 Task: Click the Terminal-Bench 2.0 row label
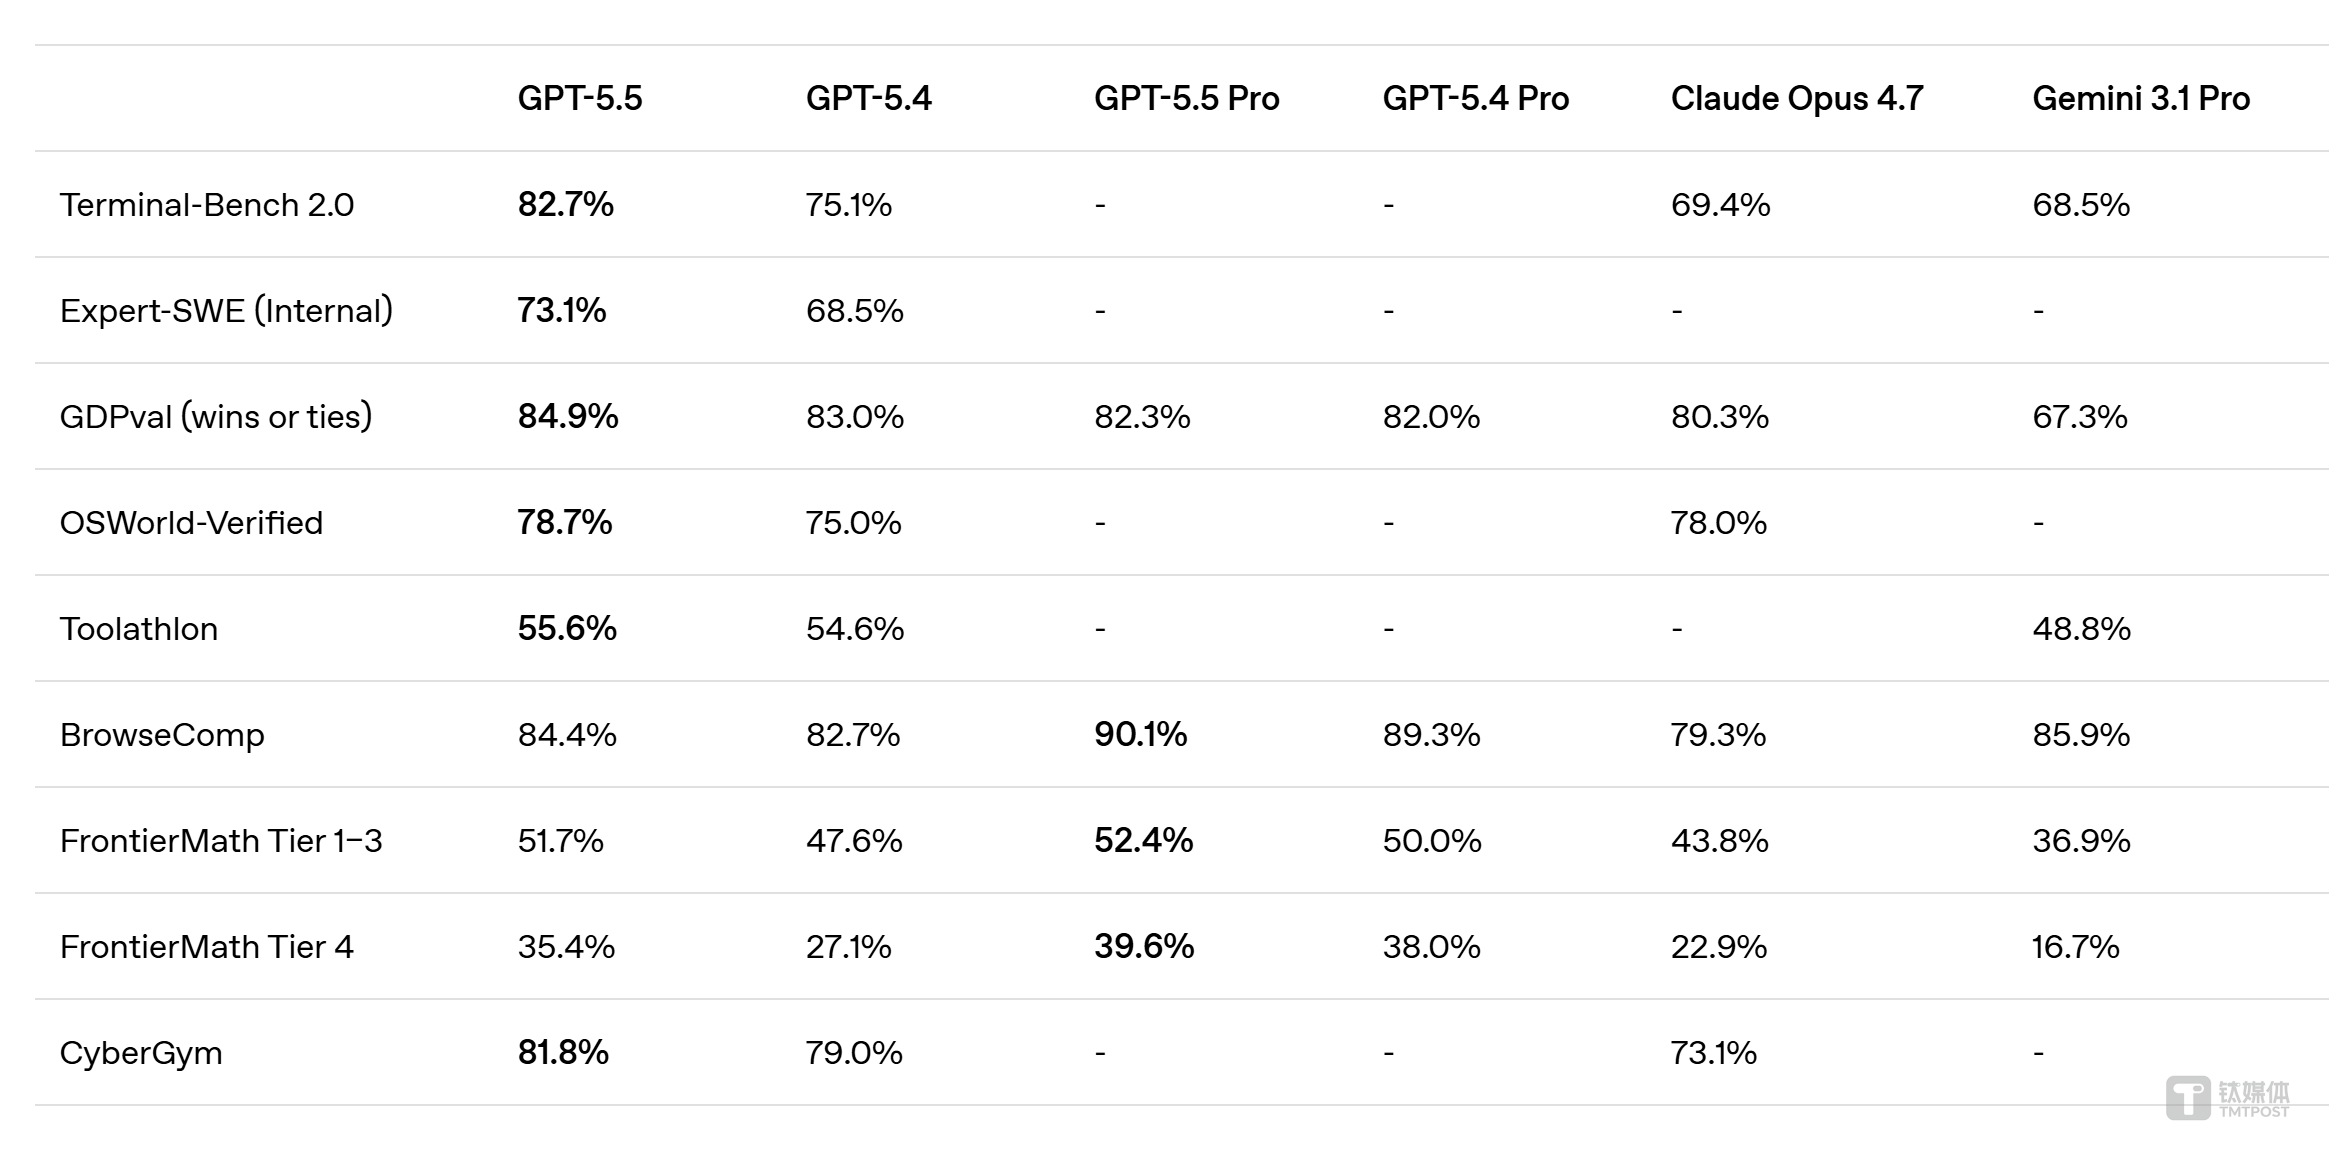click(x=207, y=205)
